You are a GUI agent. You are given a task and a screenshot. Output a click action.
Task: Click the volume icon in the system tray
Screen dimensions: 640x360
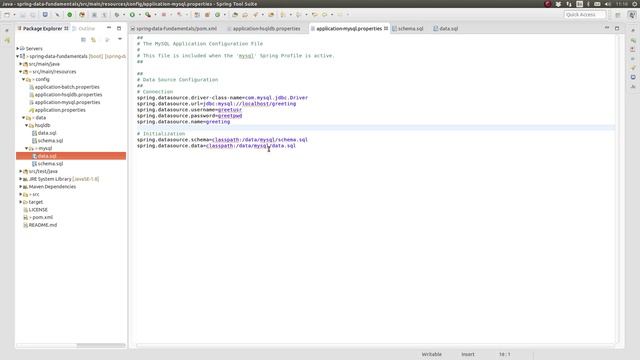tap(608, 4)
